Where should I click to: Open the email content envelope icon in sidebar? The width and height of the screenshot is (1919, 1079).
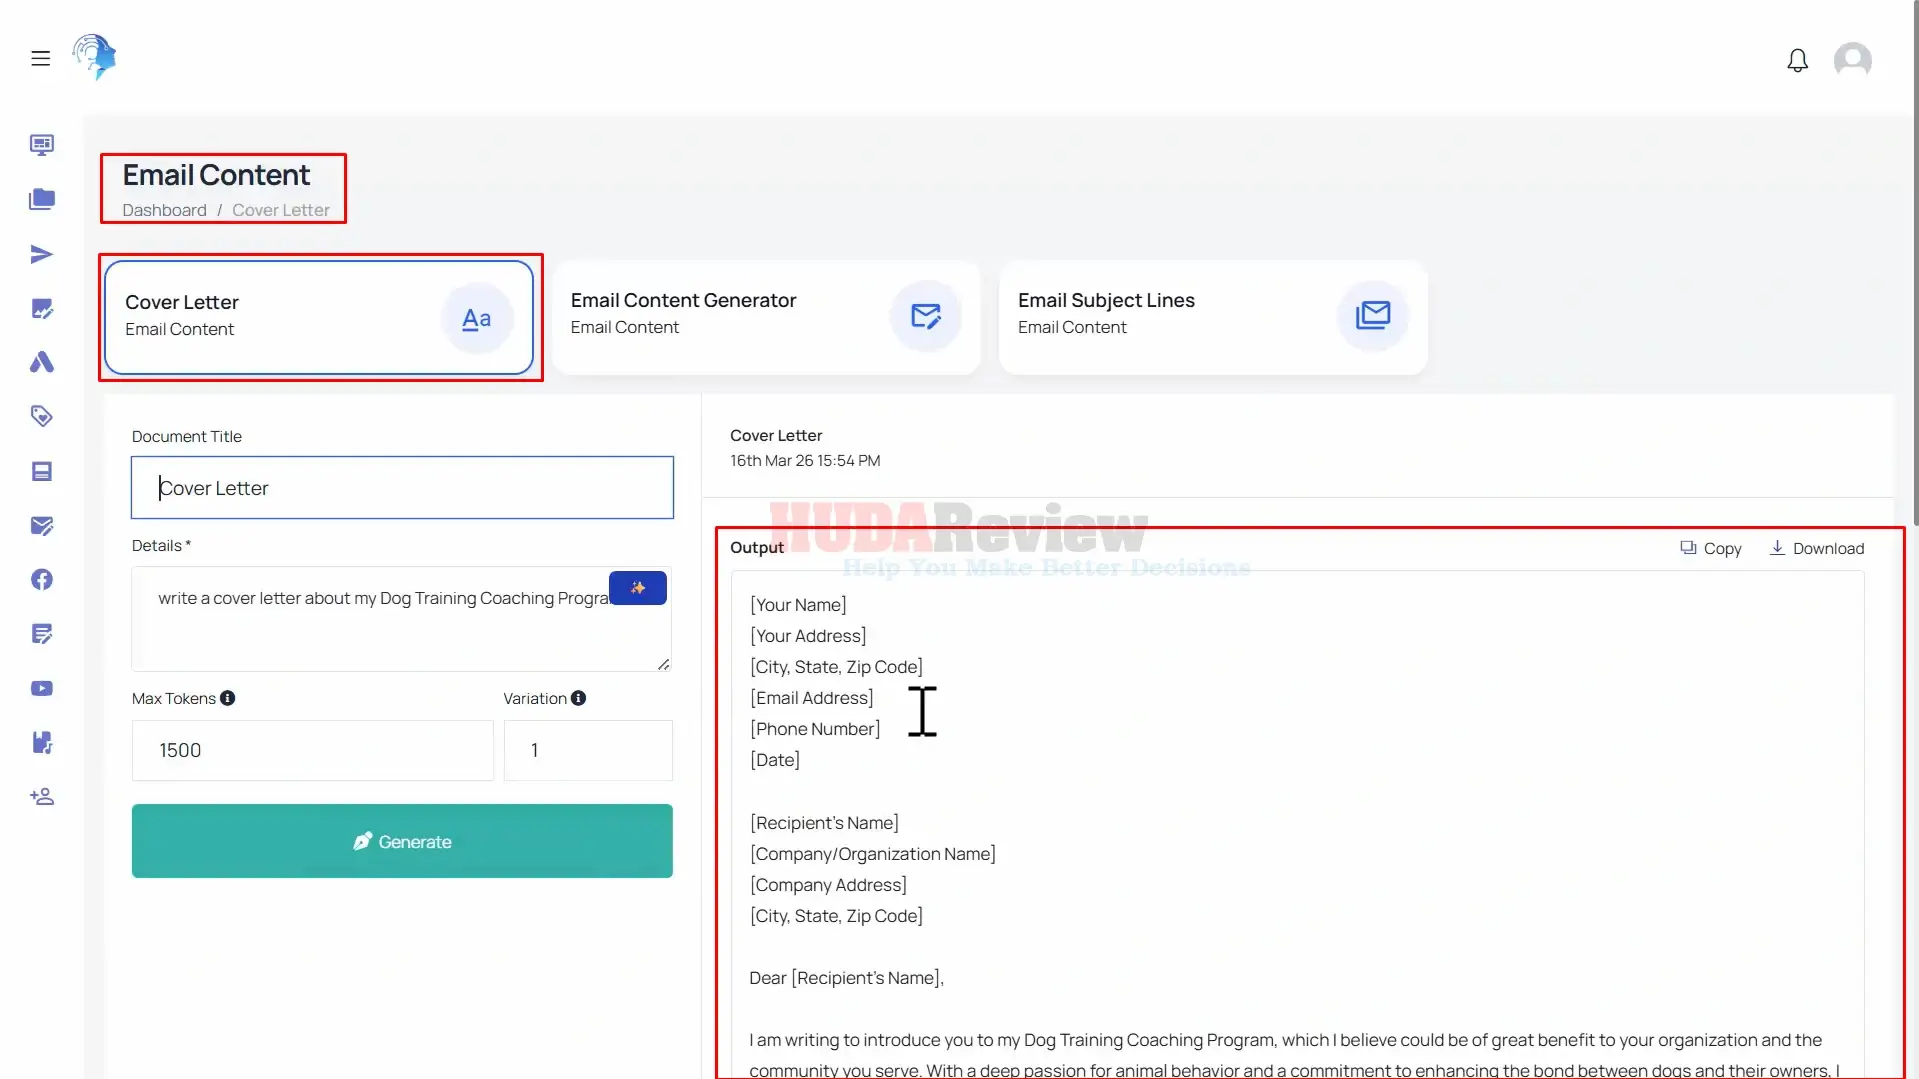pos(42,525)
